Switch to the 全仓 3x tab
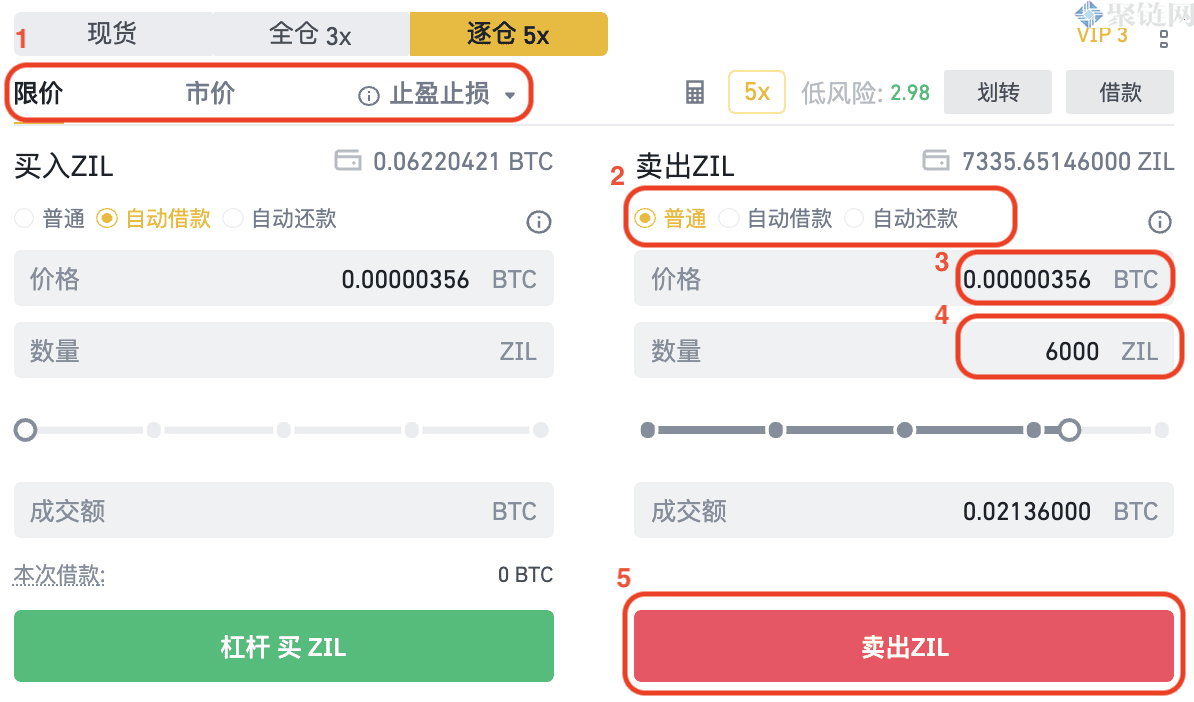This screenshot has height=702, width=1194. tap(310, 34)
